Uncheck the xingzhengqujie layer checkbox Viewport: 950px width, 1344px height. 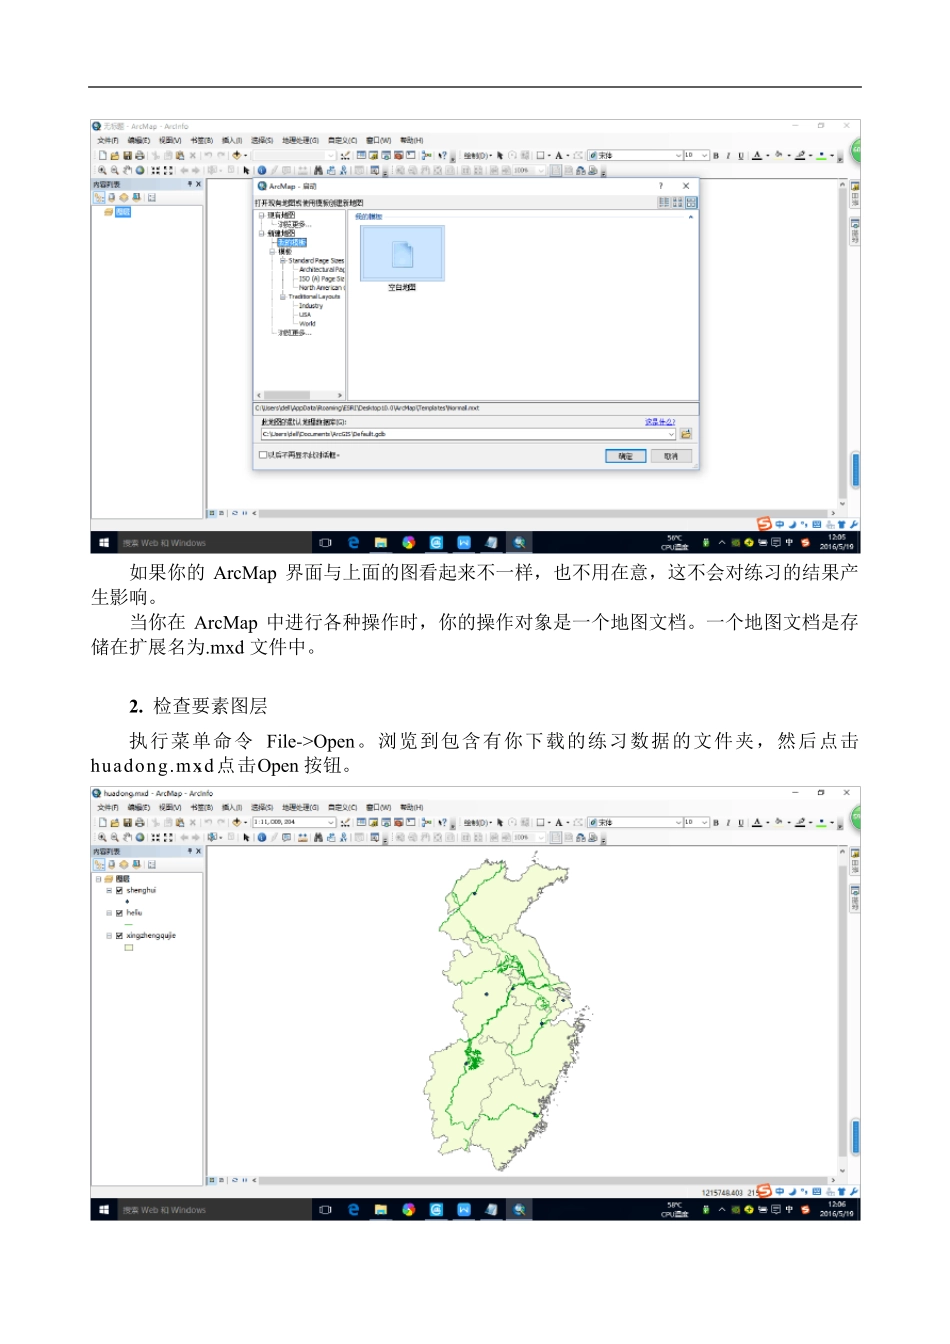120,936
